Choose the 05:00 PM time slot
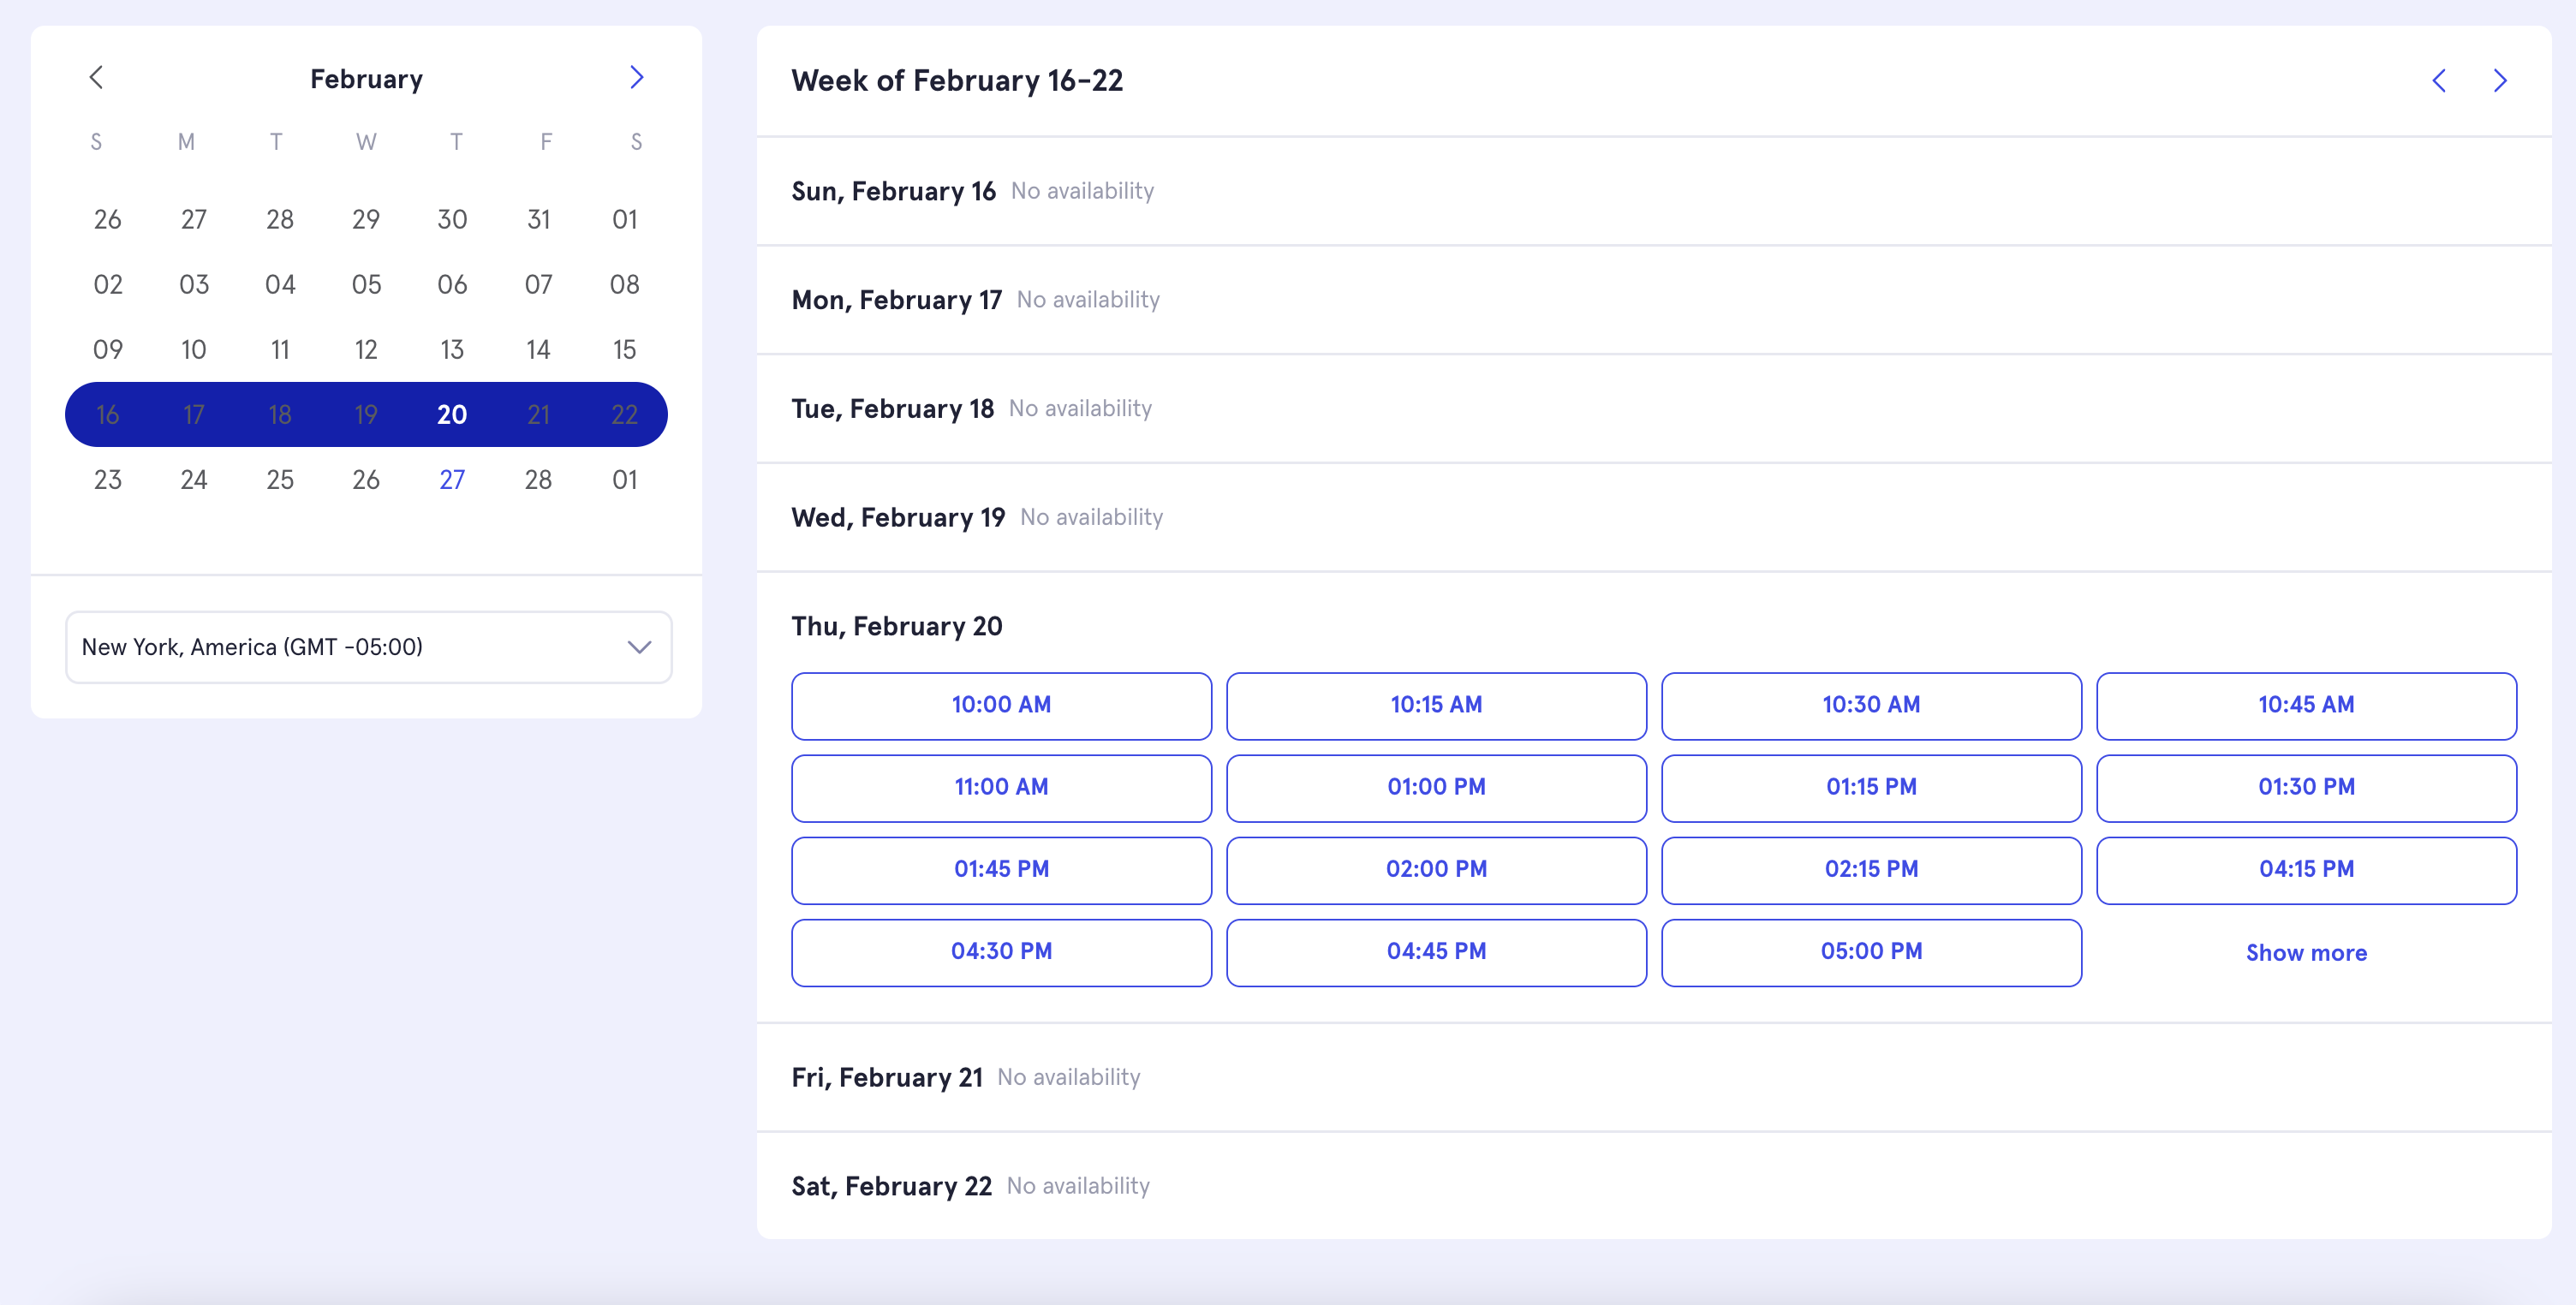 pyautogui.click(x=1871, y=951)
